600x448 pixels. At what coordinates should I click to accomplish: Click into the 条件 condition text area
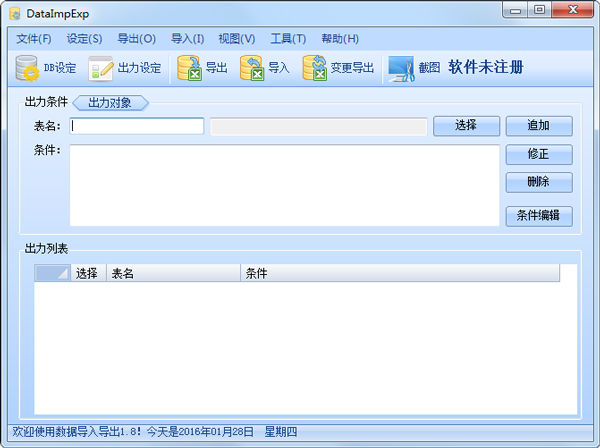(x=284, y=185)
